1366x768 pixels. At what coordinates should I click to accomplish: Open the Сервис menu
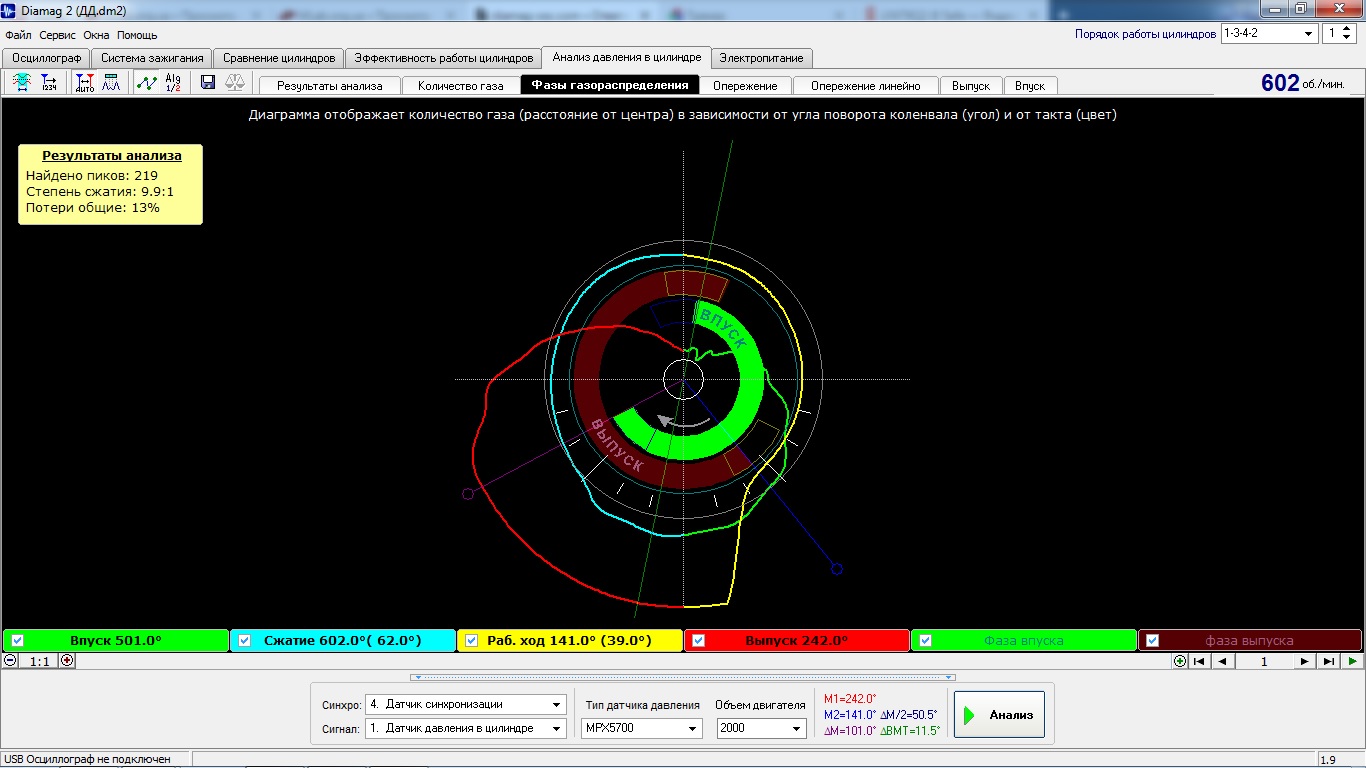point(58,35)
